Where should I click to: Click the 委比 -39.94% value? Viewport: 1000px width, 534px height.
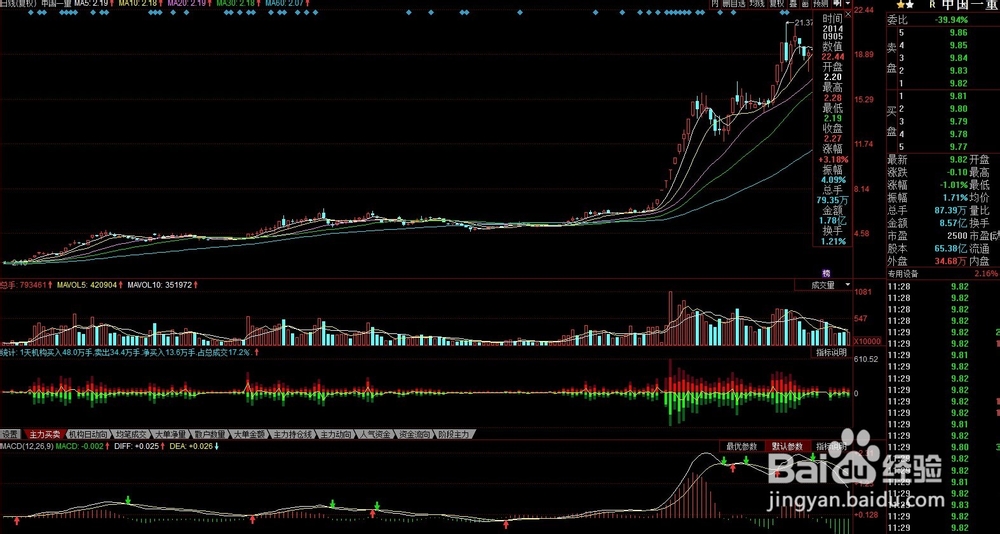coord(952,20)
